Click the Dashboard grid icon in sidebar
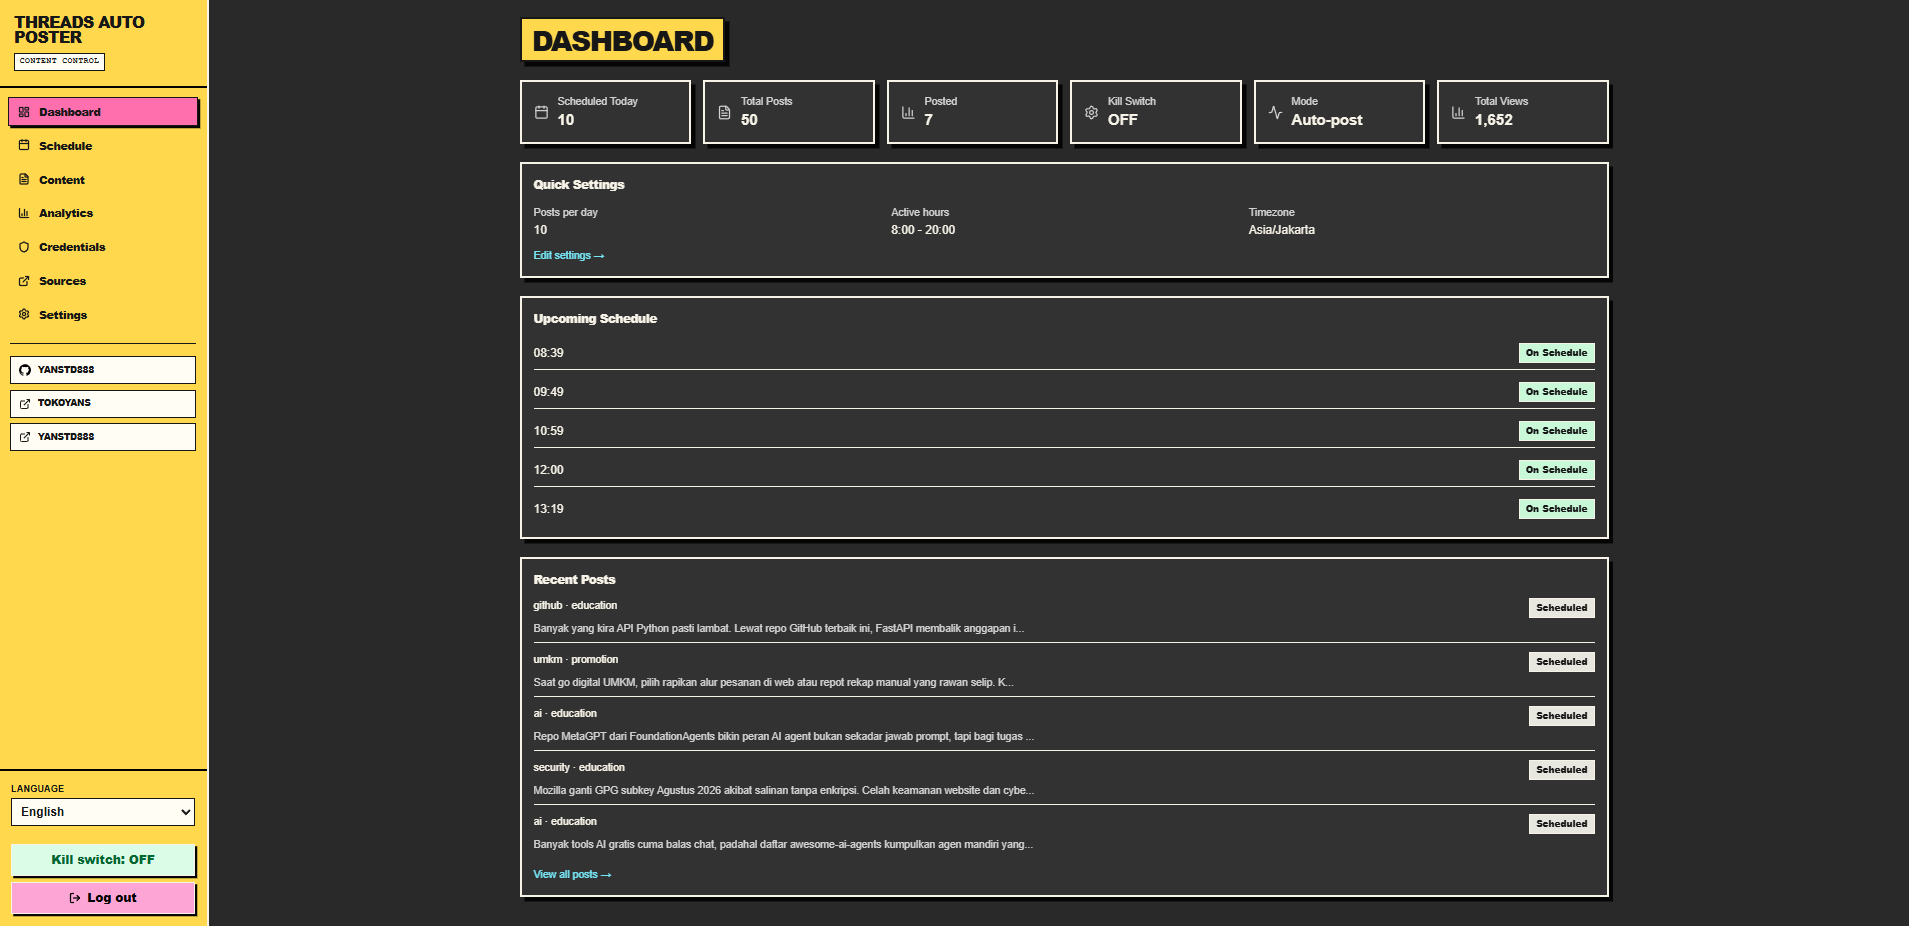1909x926 pixels. coord(24,112)
